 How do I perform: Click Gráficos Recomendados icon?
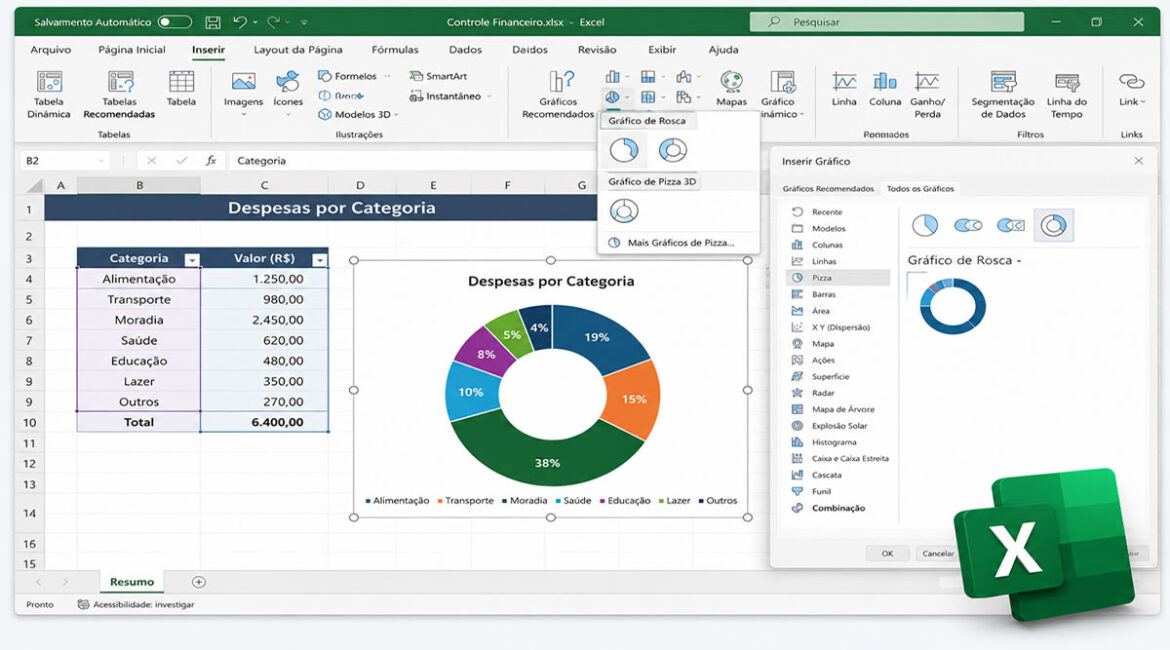coord(561,81)
